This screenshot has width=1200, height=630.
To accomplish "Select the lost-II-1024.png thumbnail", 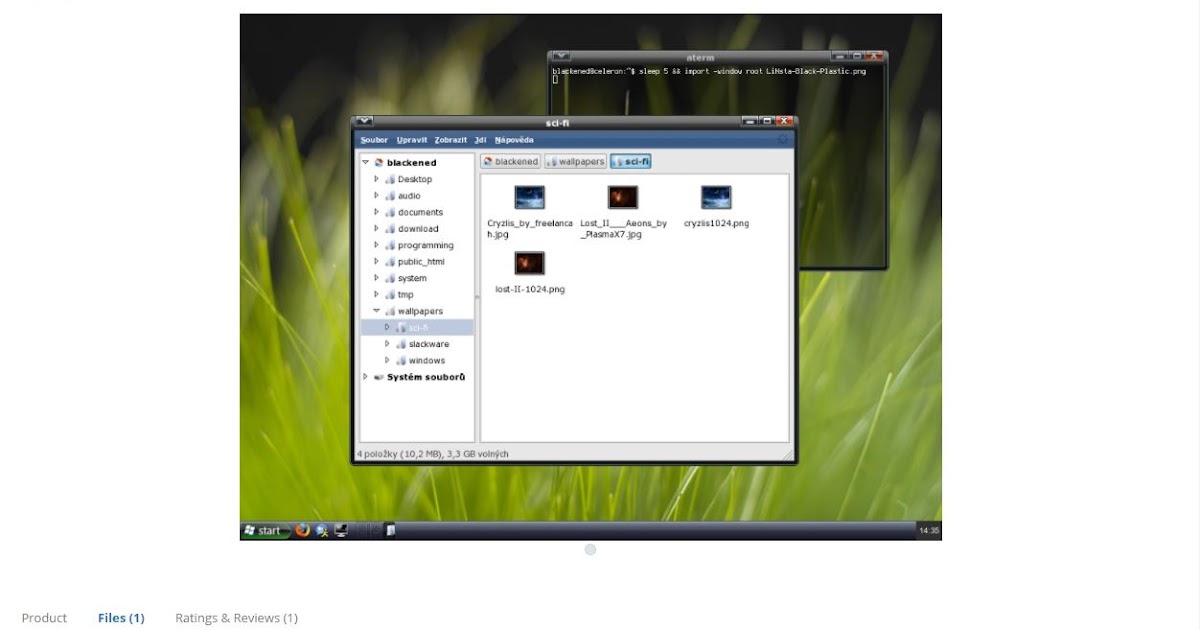I will (x=529, y=262).
